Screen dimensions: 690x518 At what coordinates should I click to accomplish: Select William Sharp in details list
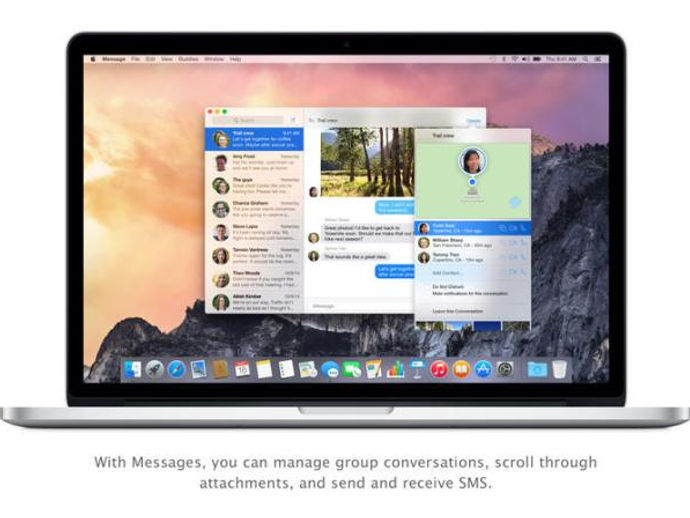(x=472, y=242)
